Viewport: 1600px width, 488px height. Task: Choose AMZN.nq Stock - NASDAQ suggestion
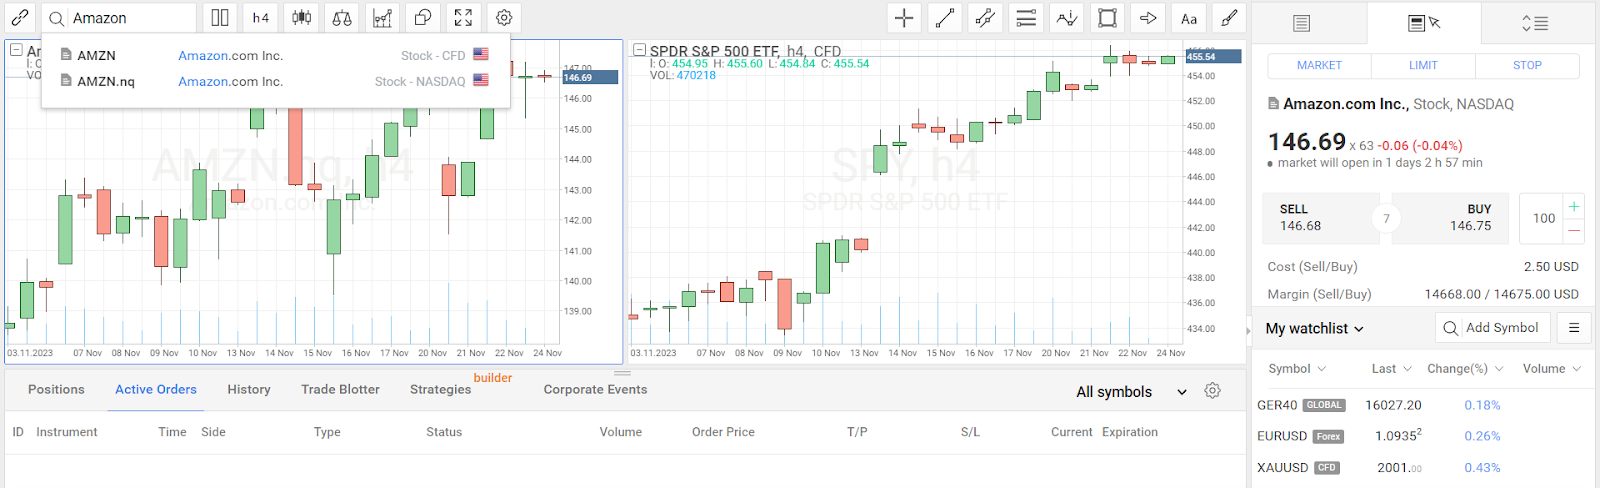point(275,81)
